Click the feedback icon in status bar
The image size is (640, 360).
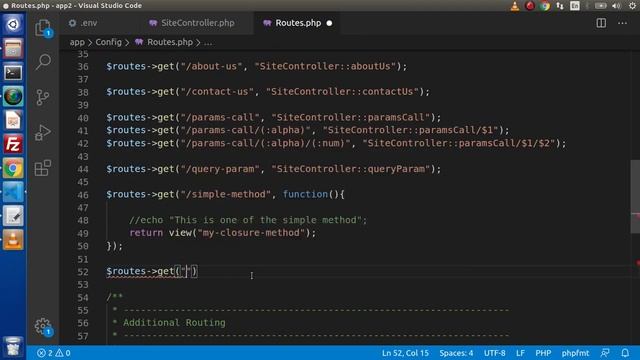[605, 353]
